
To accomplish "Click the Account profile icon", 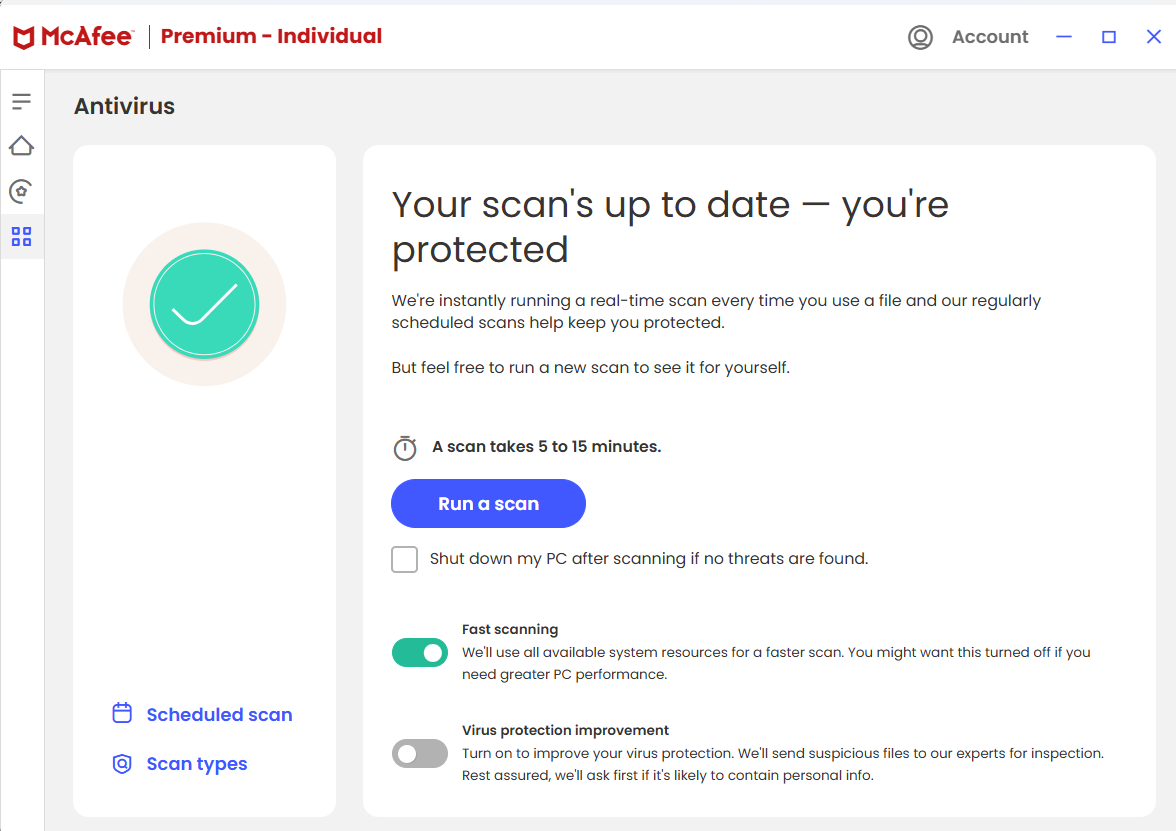I will (920, 37).
